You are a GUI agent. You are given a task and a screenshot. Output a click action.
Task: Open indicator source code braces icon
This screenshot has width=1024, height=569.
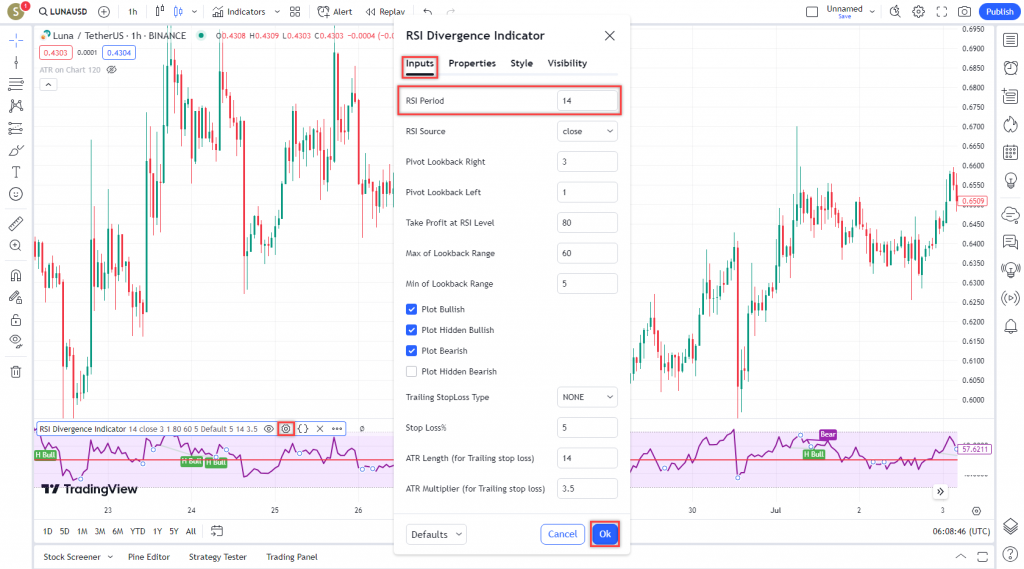click(303, 429)
